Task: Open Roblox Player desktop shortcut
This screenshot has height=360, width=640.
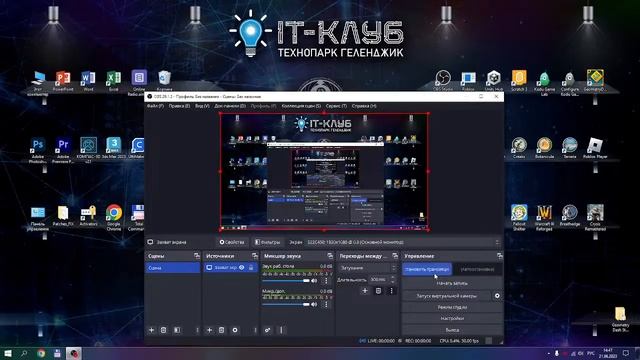Action: (x=595, y=148)
